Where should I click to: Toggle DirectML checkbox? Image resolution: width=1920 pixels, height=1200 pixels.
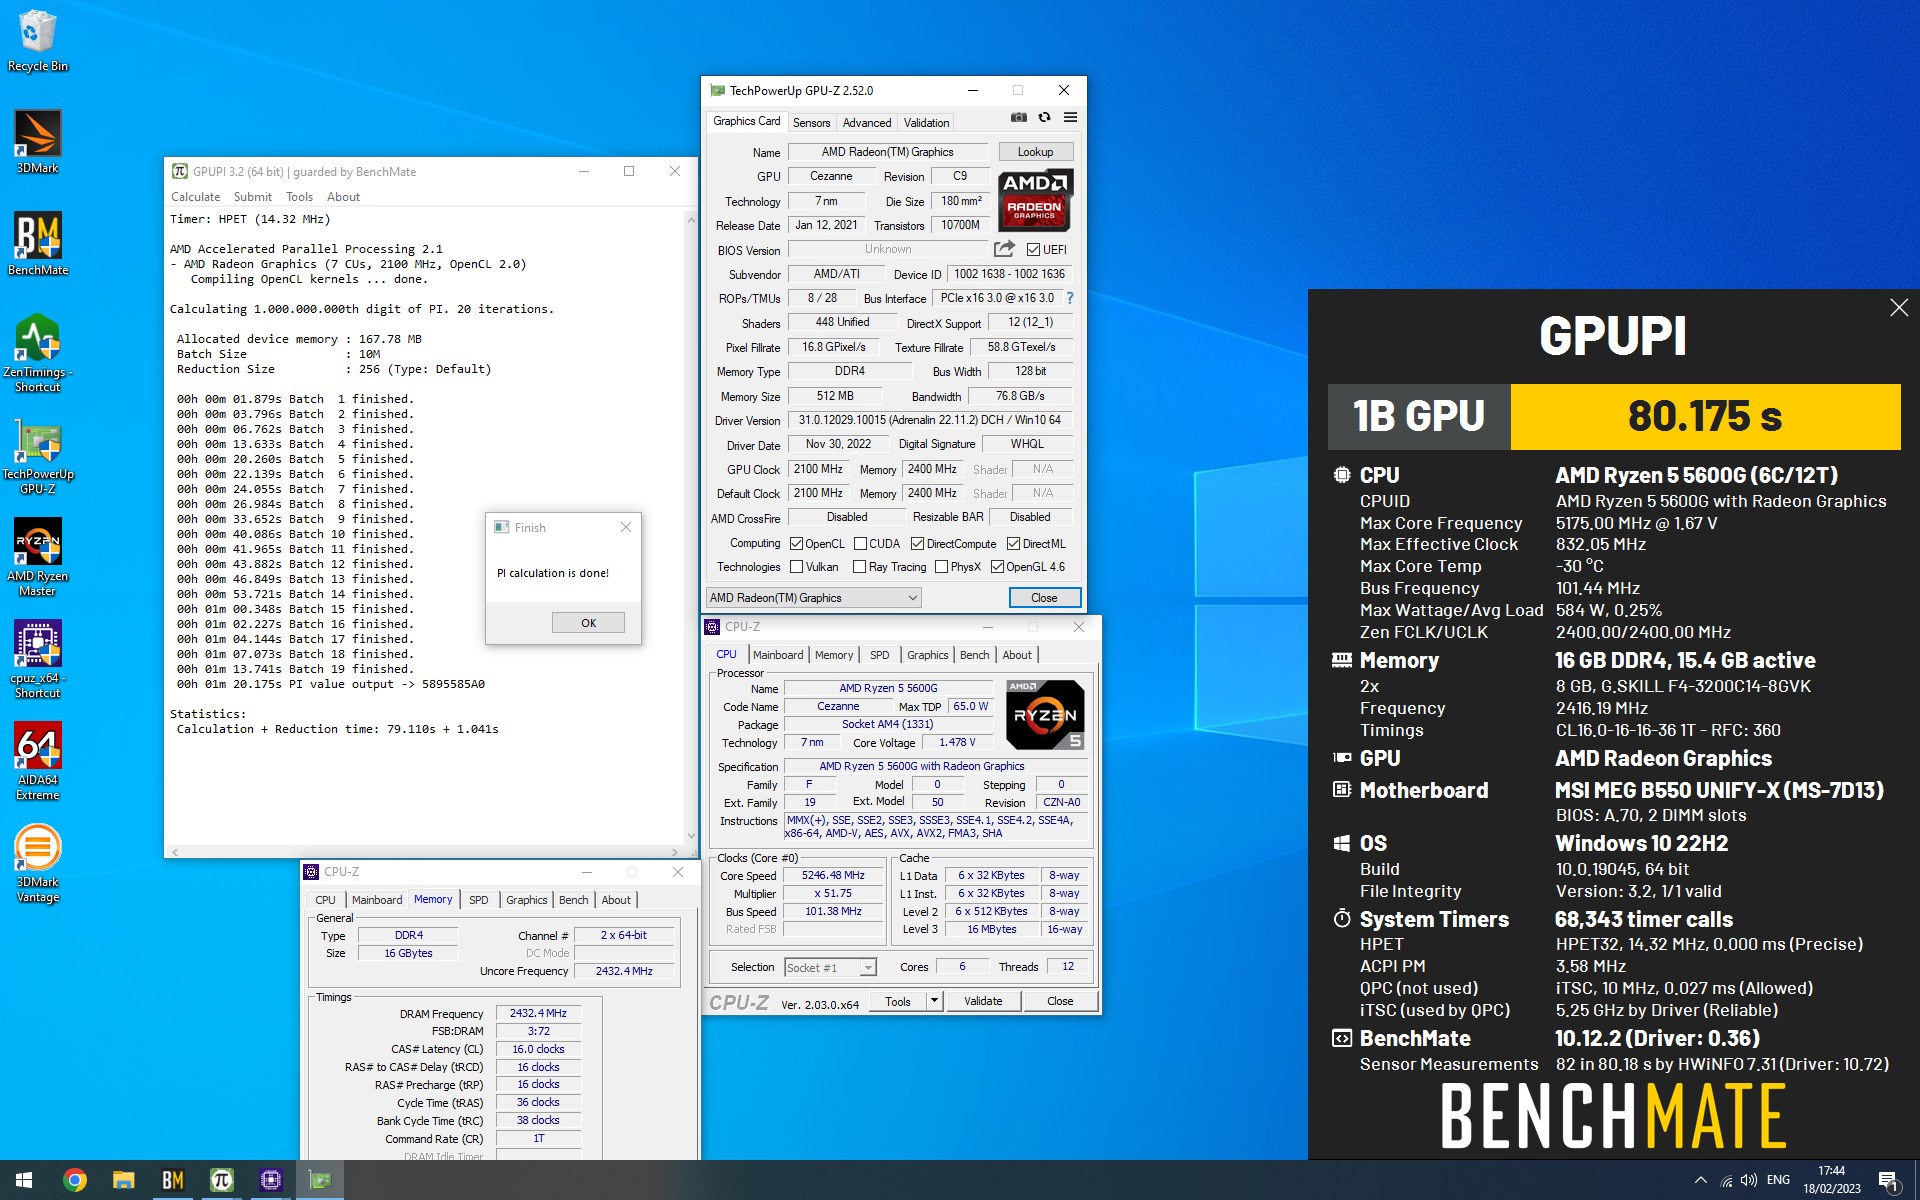(x=1013, y=544)
